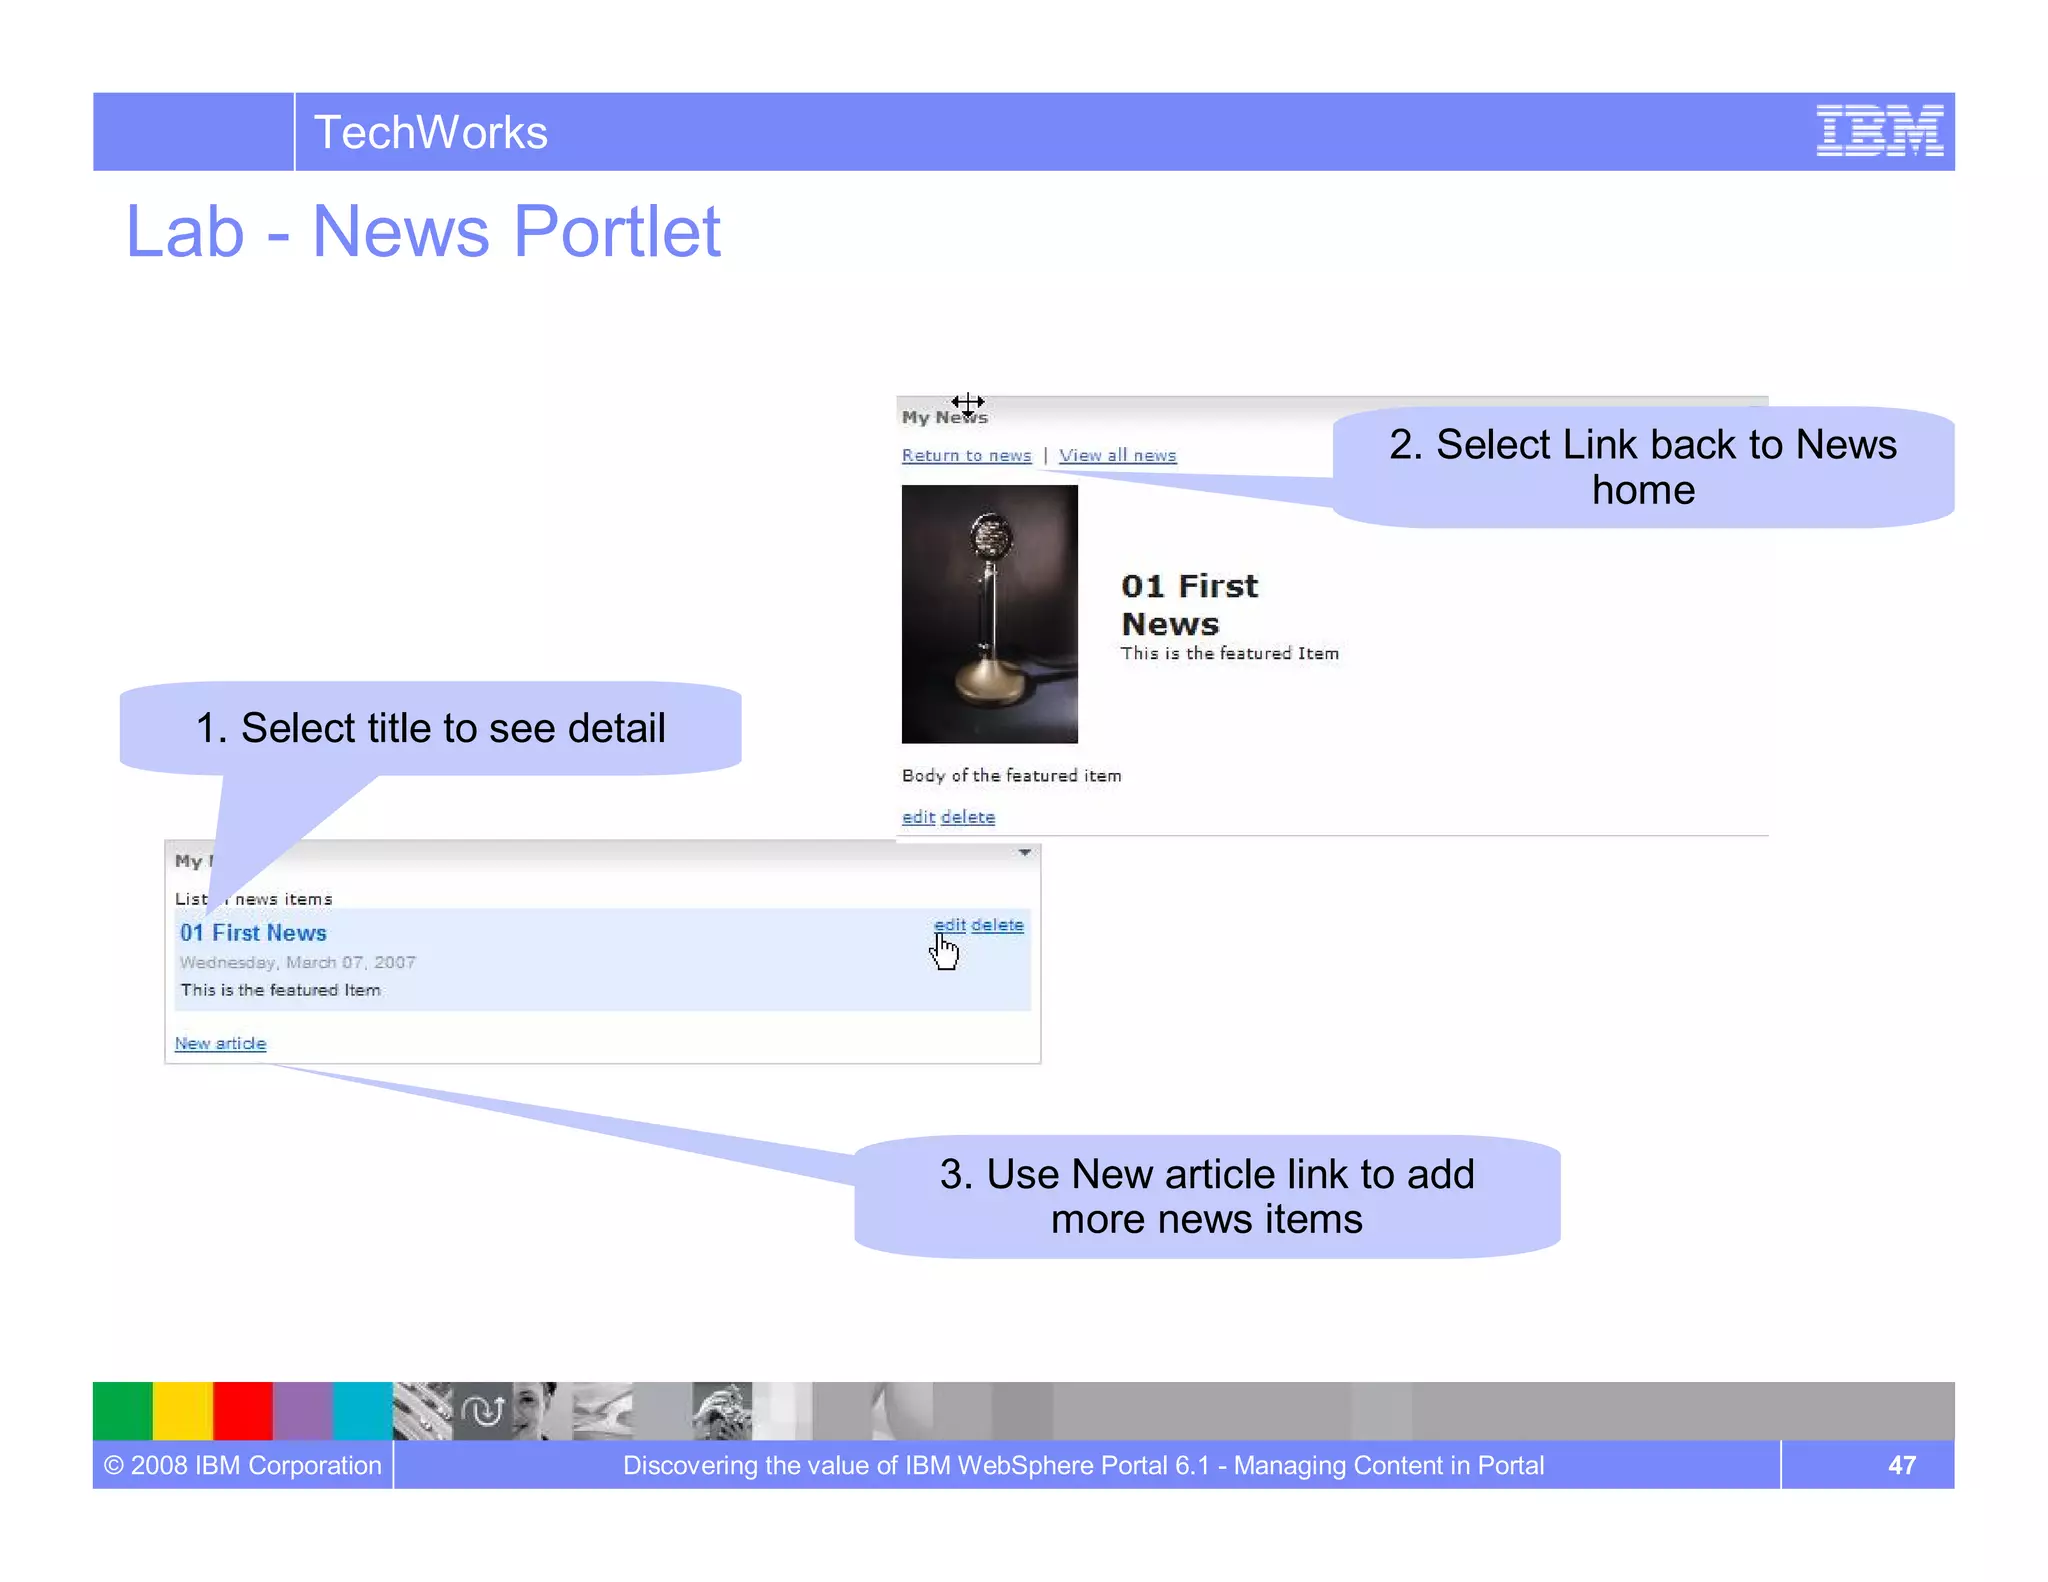This screenshot has width=2048, height=1582.
Task: Click the purple square in footer strip
Action: pyautogui.click(x=302, y=1411)
